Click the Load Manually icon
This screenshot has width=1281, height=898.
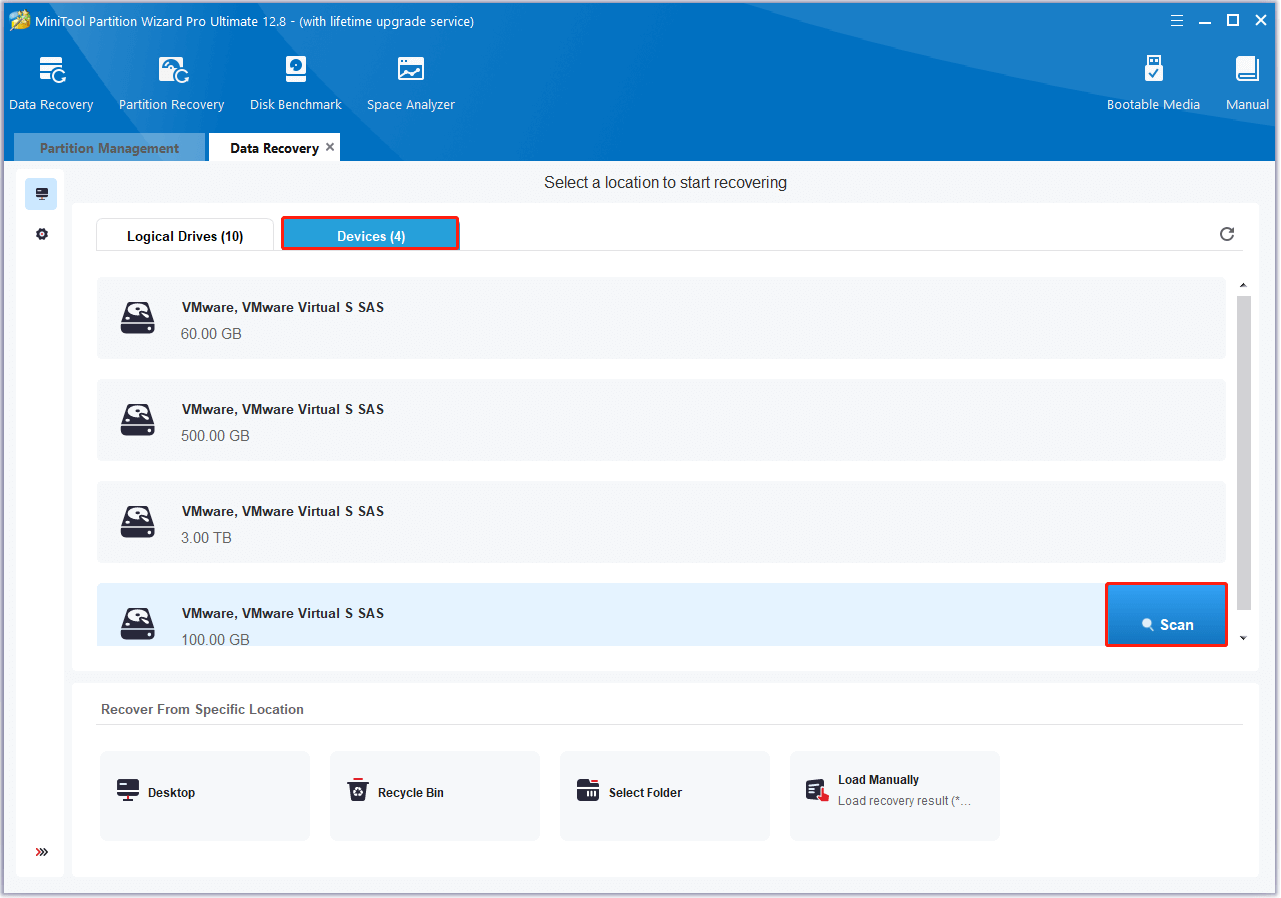(818, 791)
